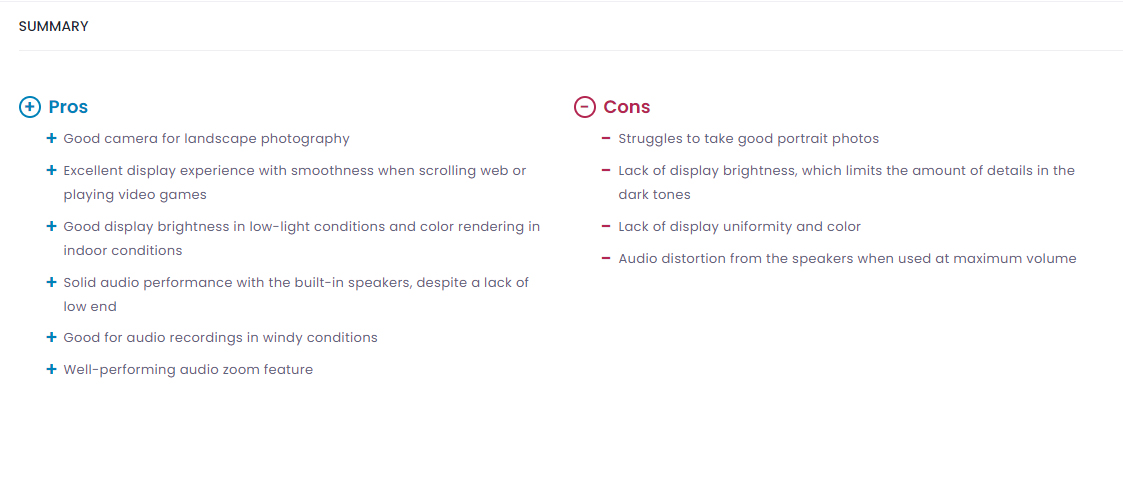Click minus icon before portrait photos item

(606, 138)
